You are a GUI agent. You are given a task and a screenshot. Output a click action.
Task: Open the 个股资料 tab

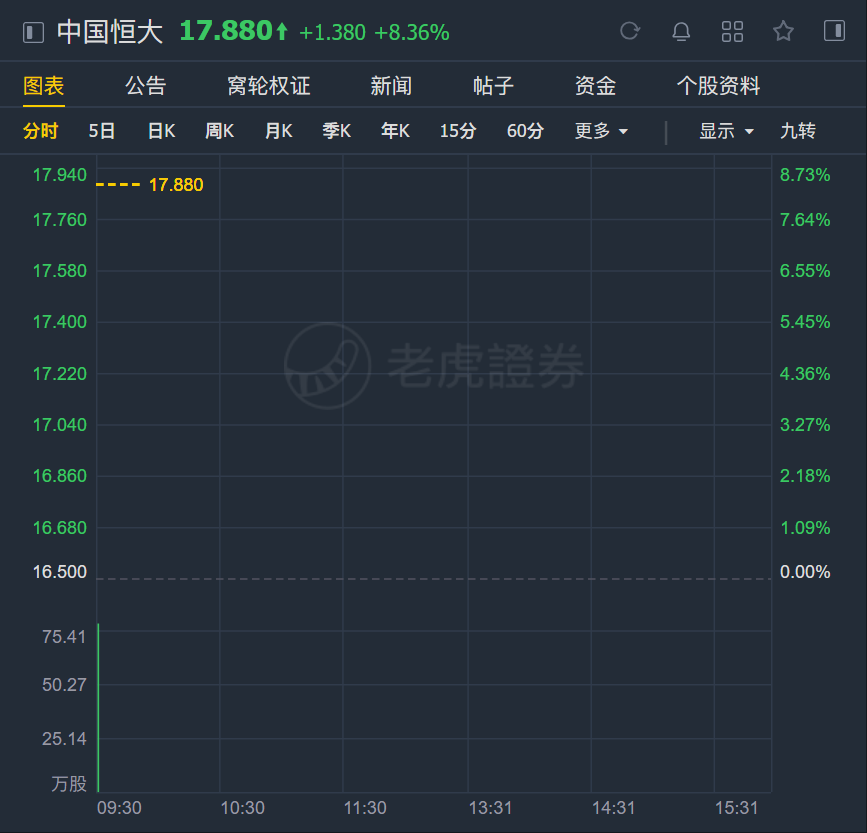coord(719,86)
